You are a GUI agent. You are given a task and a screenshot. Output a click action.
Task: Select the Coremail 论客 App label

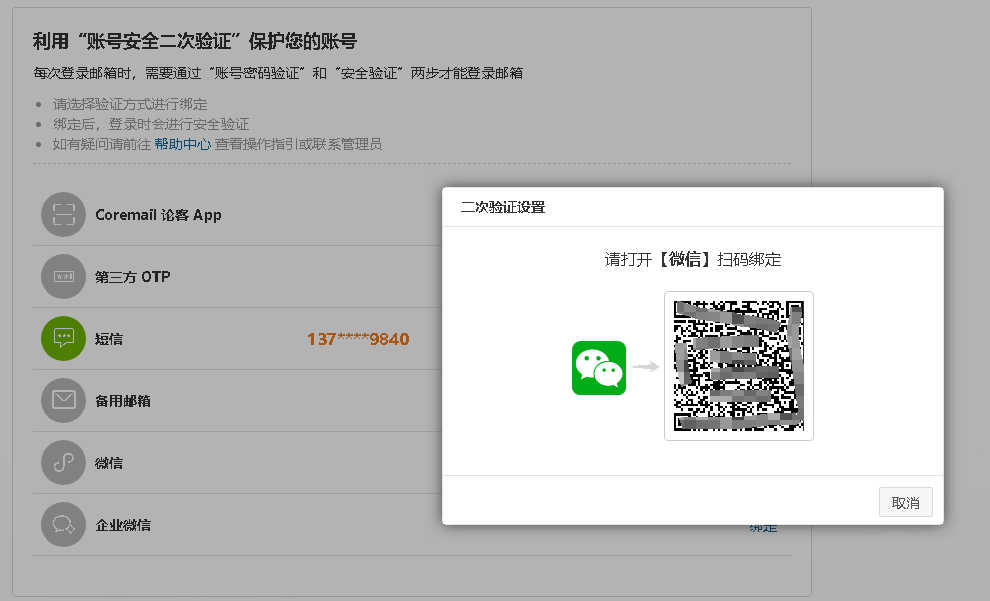click(158, 215)
